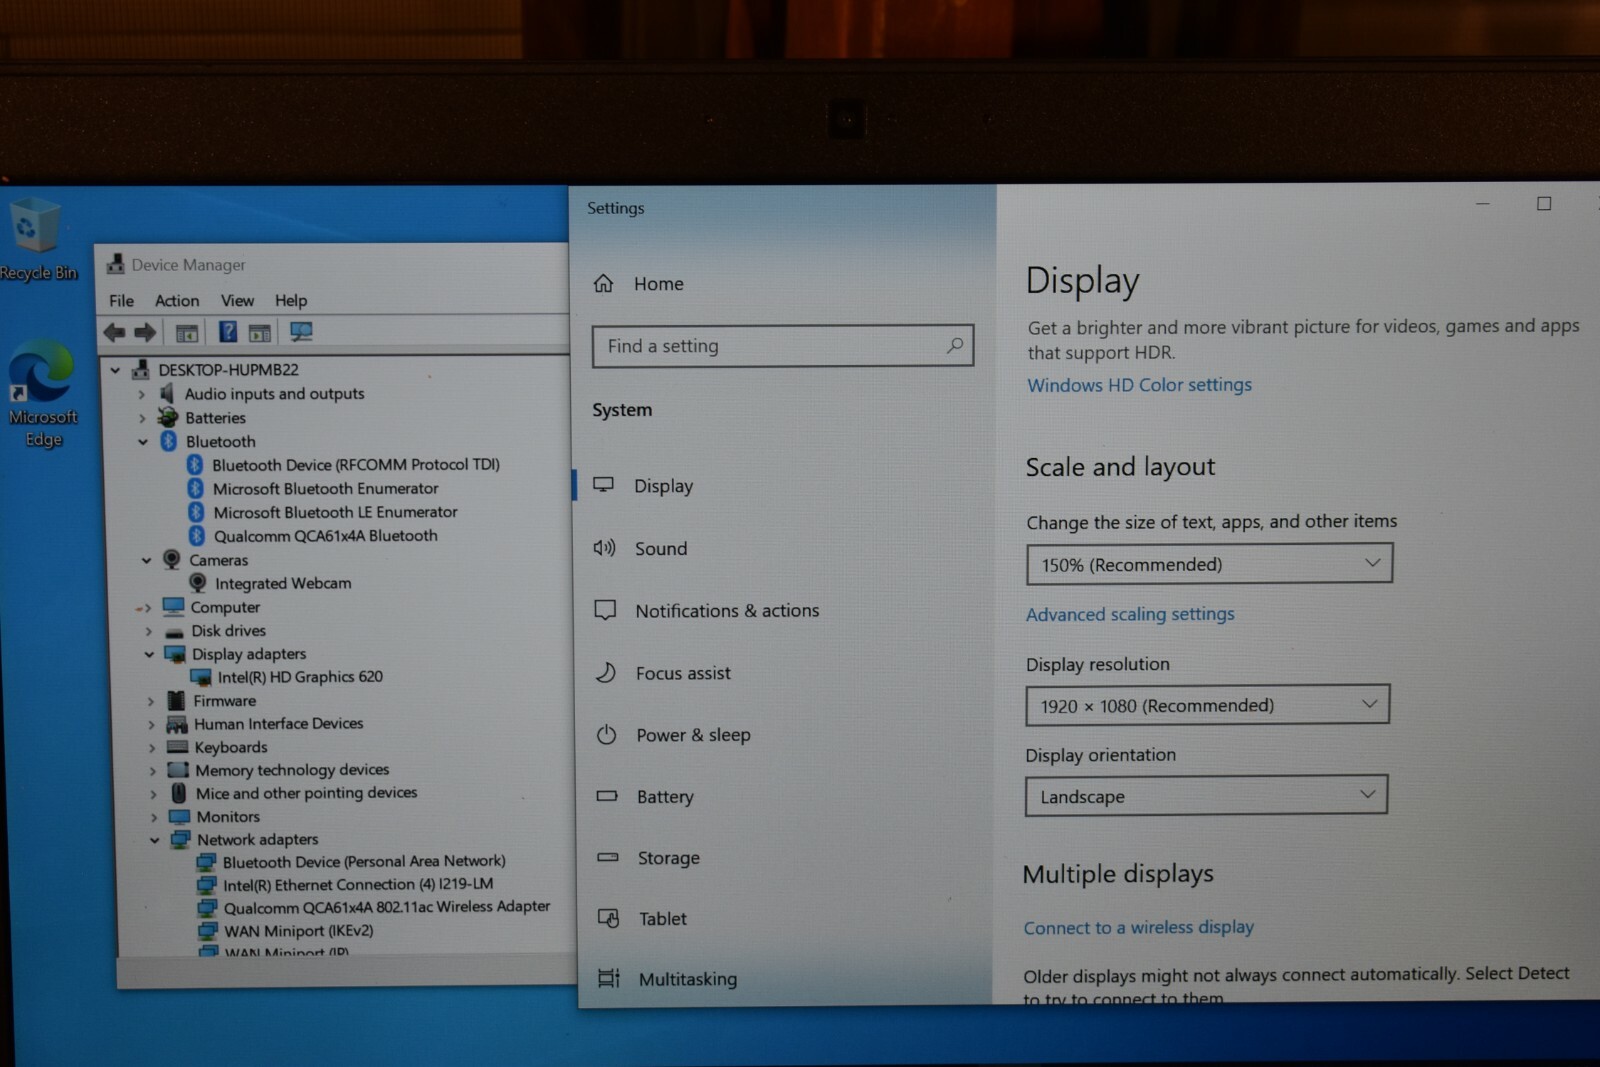The width and height of the screenshot is (1600, 1067).
Task: Open the Display resolution dropdown
Action: pyautogui.click(x=1207, y=705)
